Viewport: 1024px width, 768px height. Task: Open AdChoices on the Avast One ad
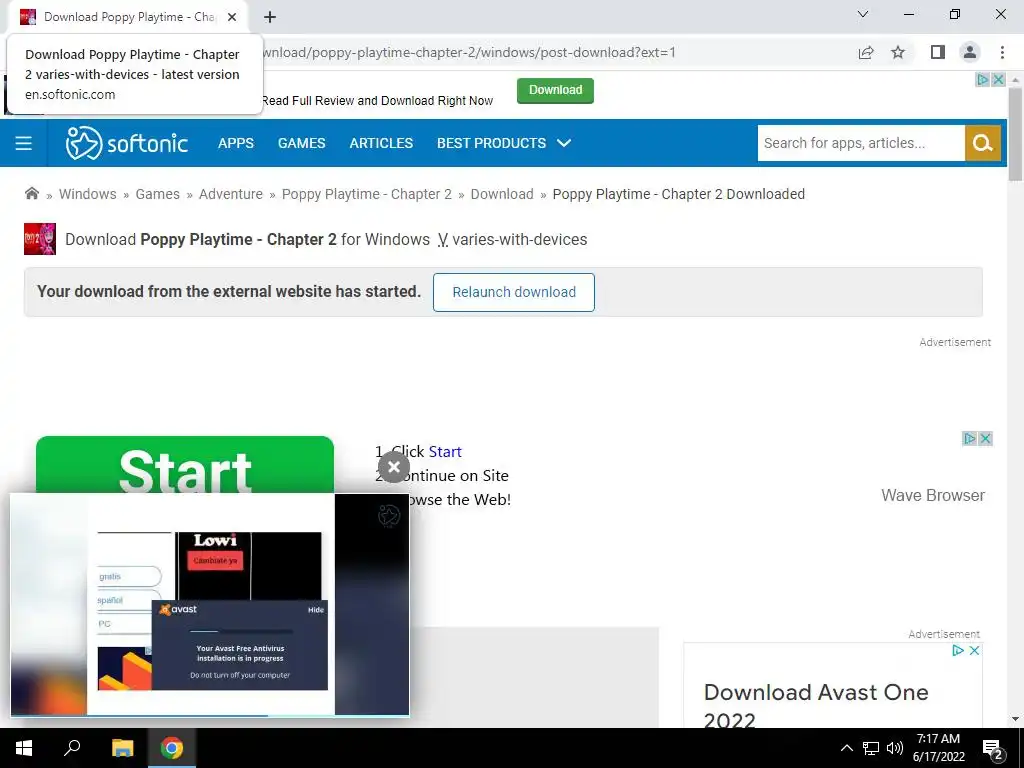[x=958, y=650]
